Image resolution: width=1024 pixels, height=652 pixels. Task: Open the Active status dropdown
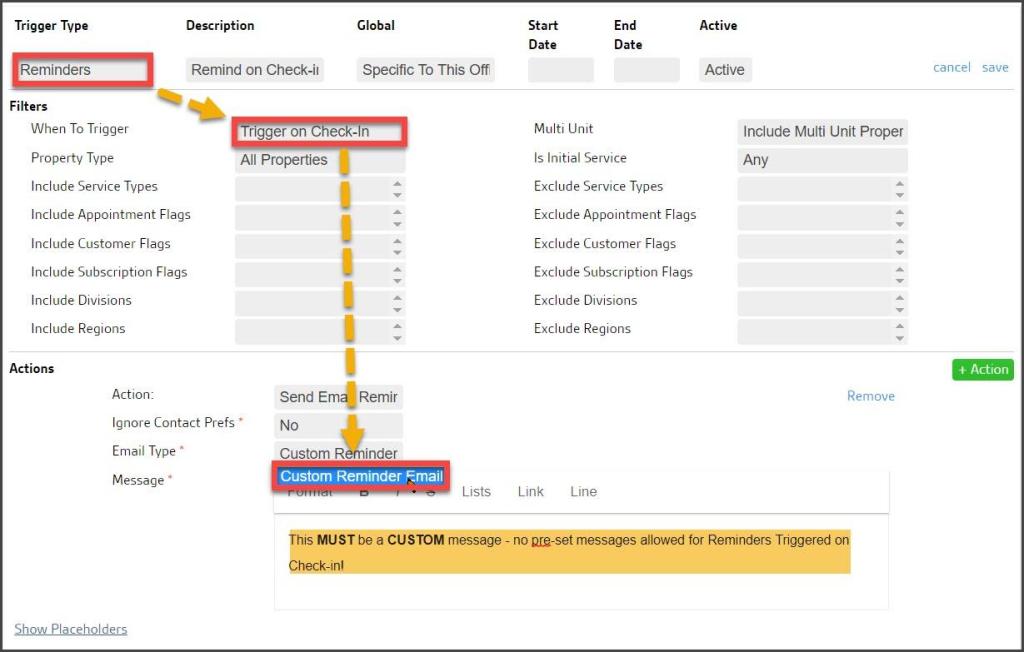(x=725, y=70)
